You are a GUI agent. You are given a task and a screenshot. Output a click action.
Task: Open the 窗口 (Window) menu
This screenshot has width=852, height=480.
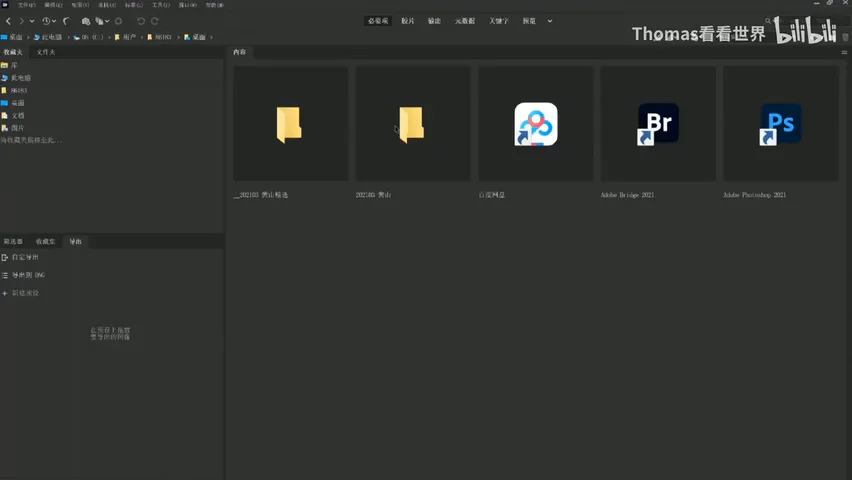188,5
